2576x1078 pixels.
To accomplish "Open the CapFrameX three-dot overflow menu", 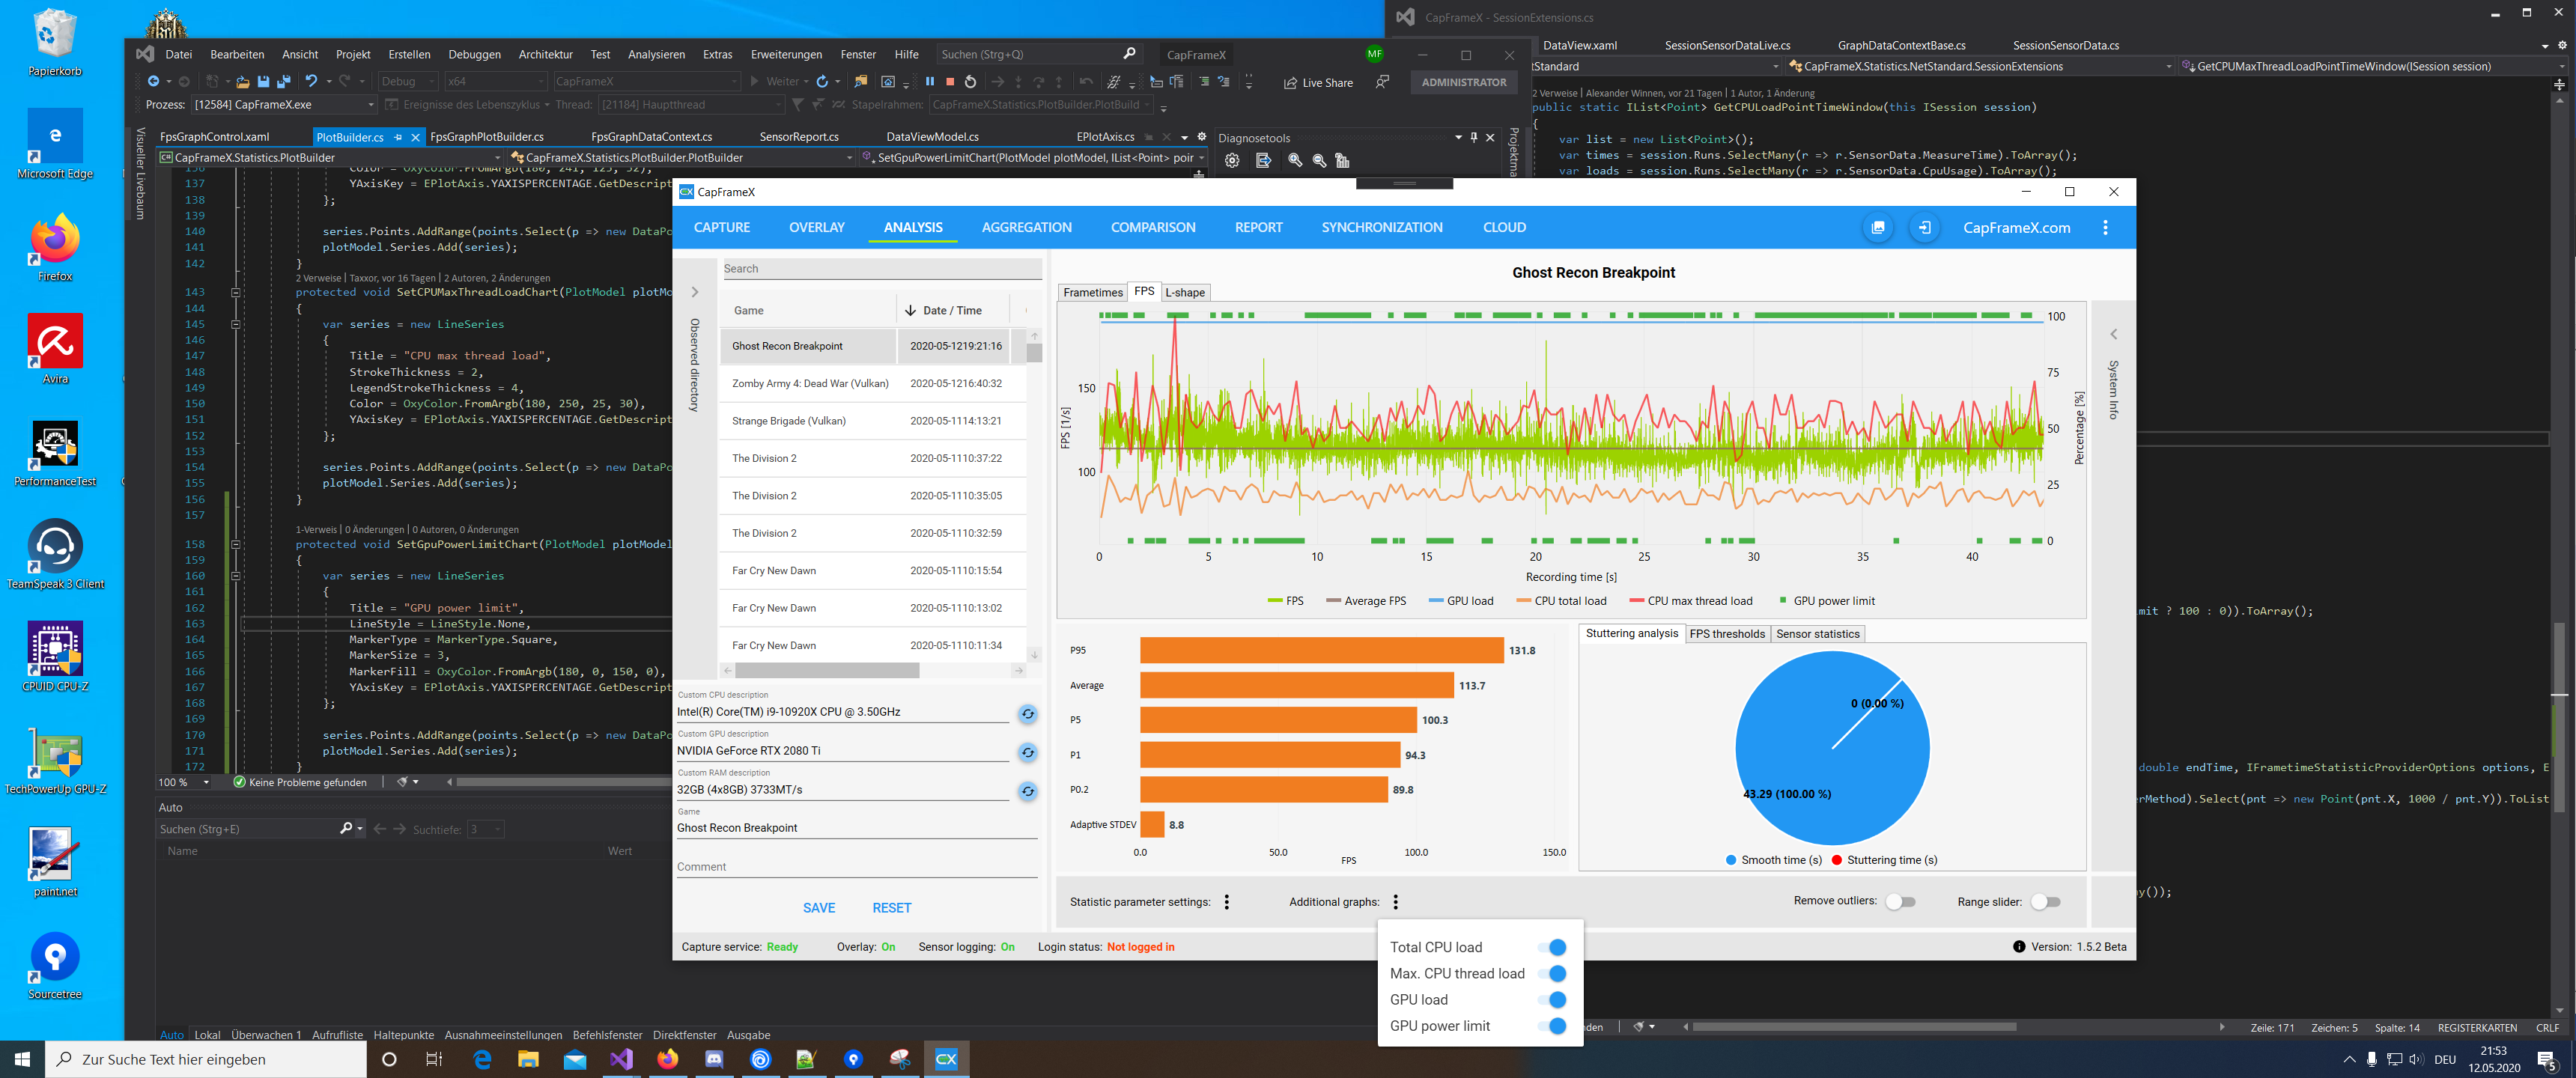I will (2105, 228).
